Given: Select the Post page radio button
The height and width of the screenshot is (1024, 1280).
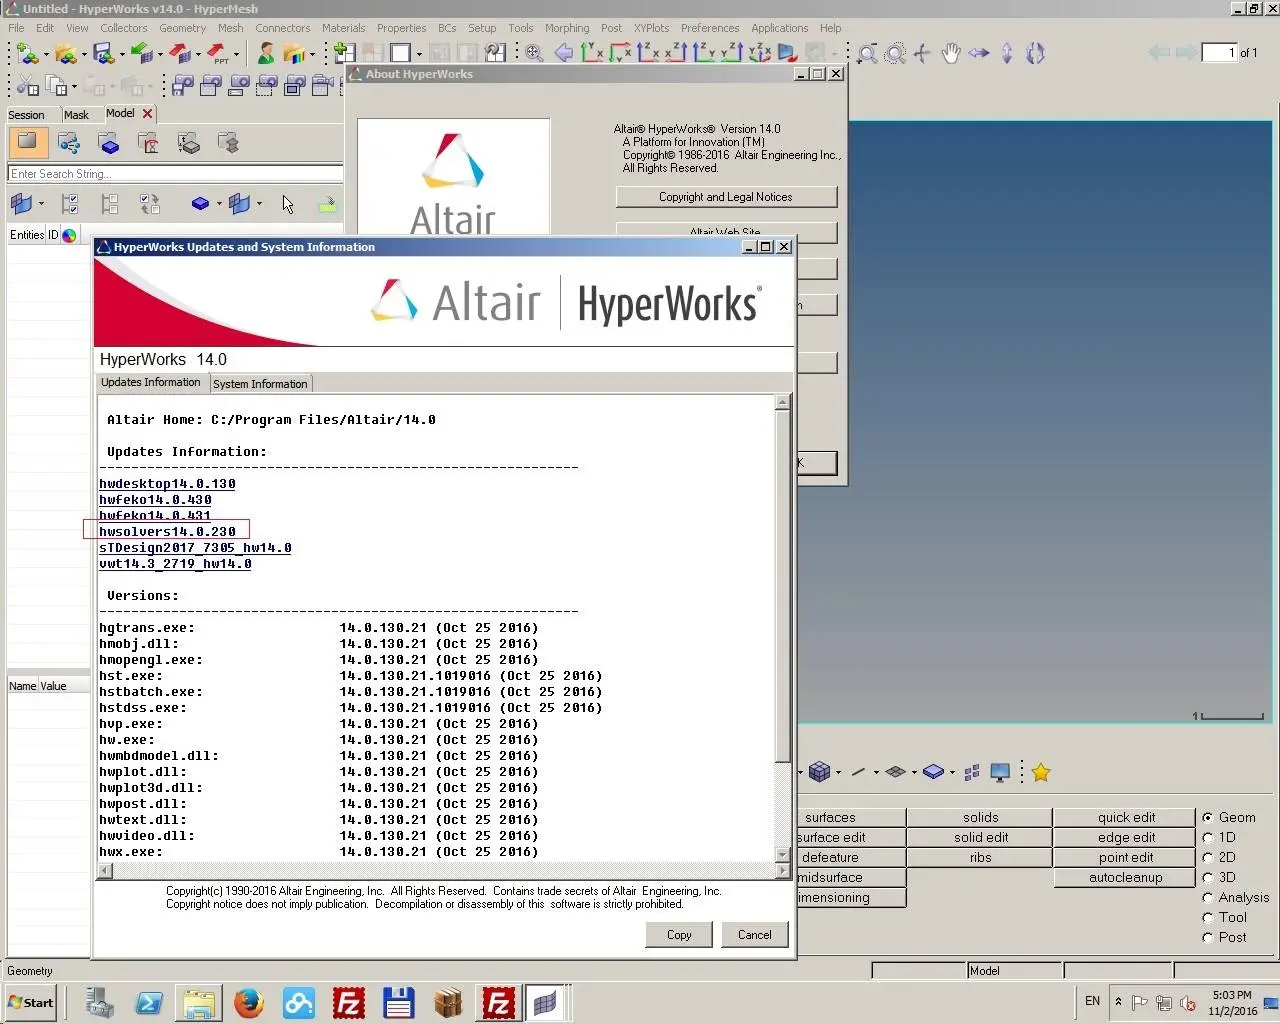Looking at the screenshot, I should coord(1208,937).
